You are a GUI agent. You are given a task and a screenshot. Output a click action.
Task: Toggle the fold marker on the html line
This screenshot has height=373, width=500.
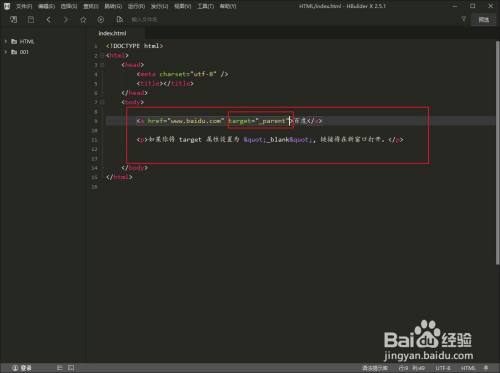tap(102, 56)
